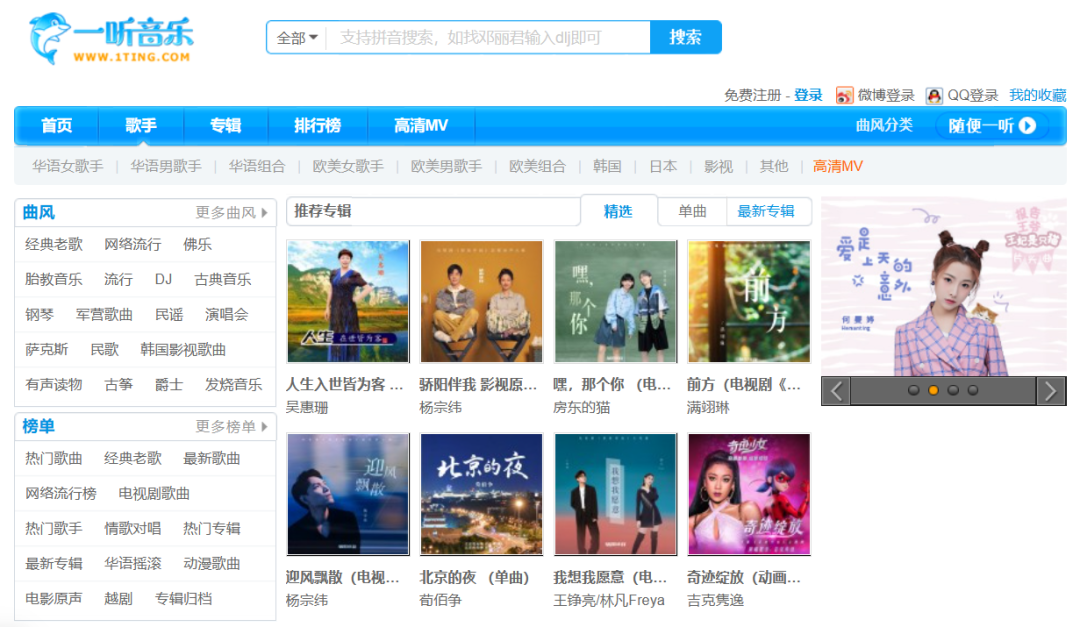Open album cover 骄阳伴我 影视原声
This screenshot has width=1080, height=627.
(481, 301)
